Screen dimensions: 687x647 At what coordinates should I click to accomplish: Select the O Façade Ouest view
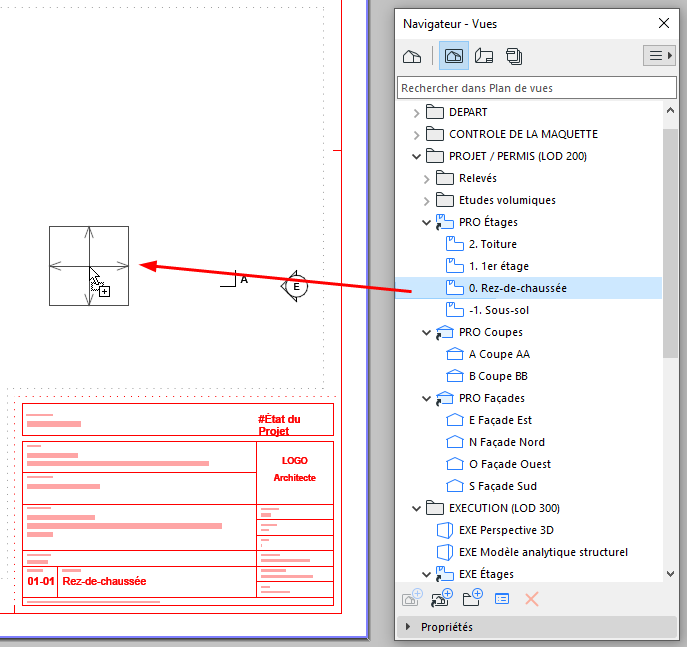click(x=510, y=464)
